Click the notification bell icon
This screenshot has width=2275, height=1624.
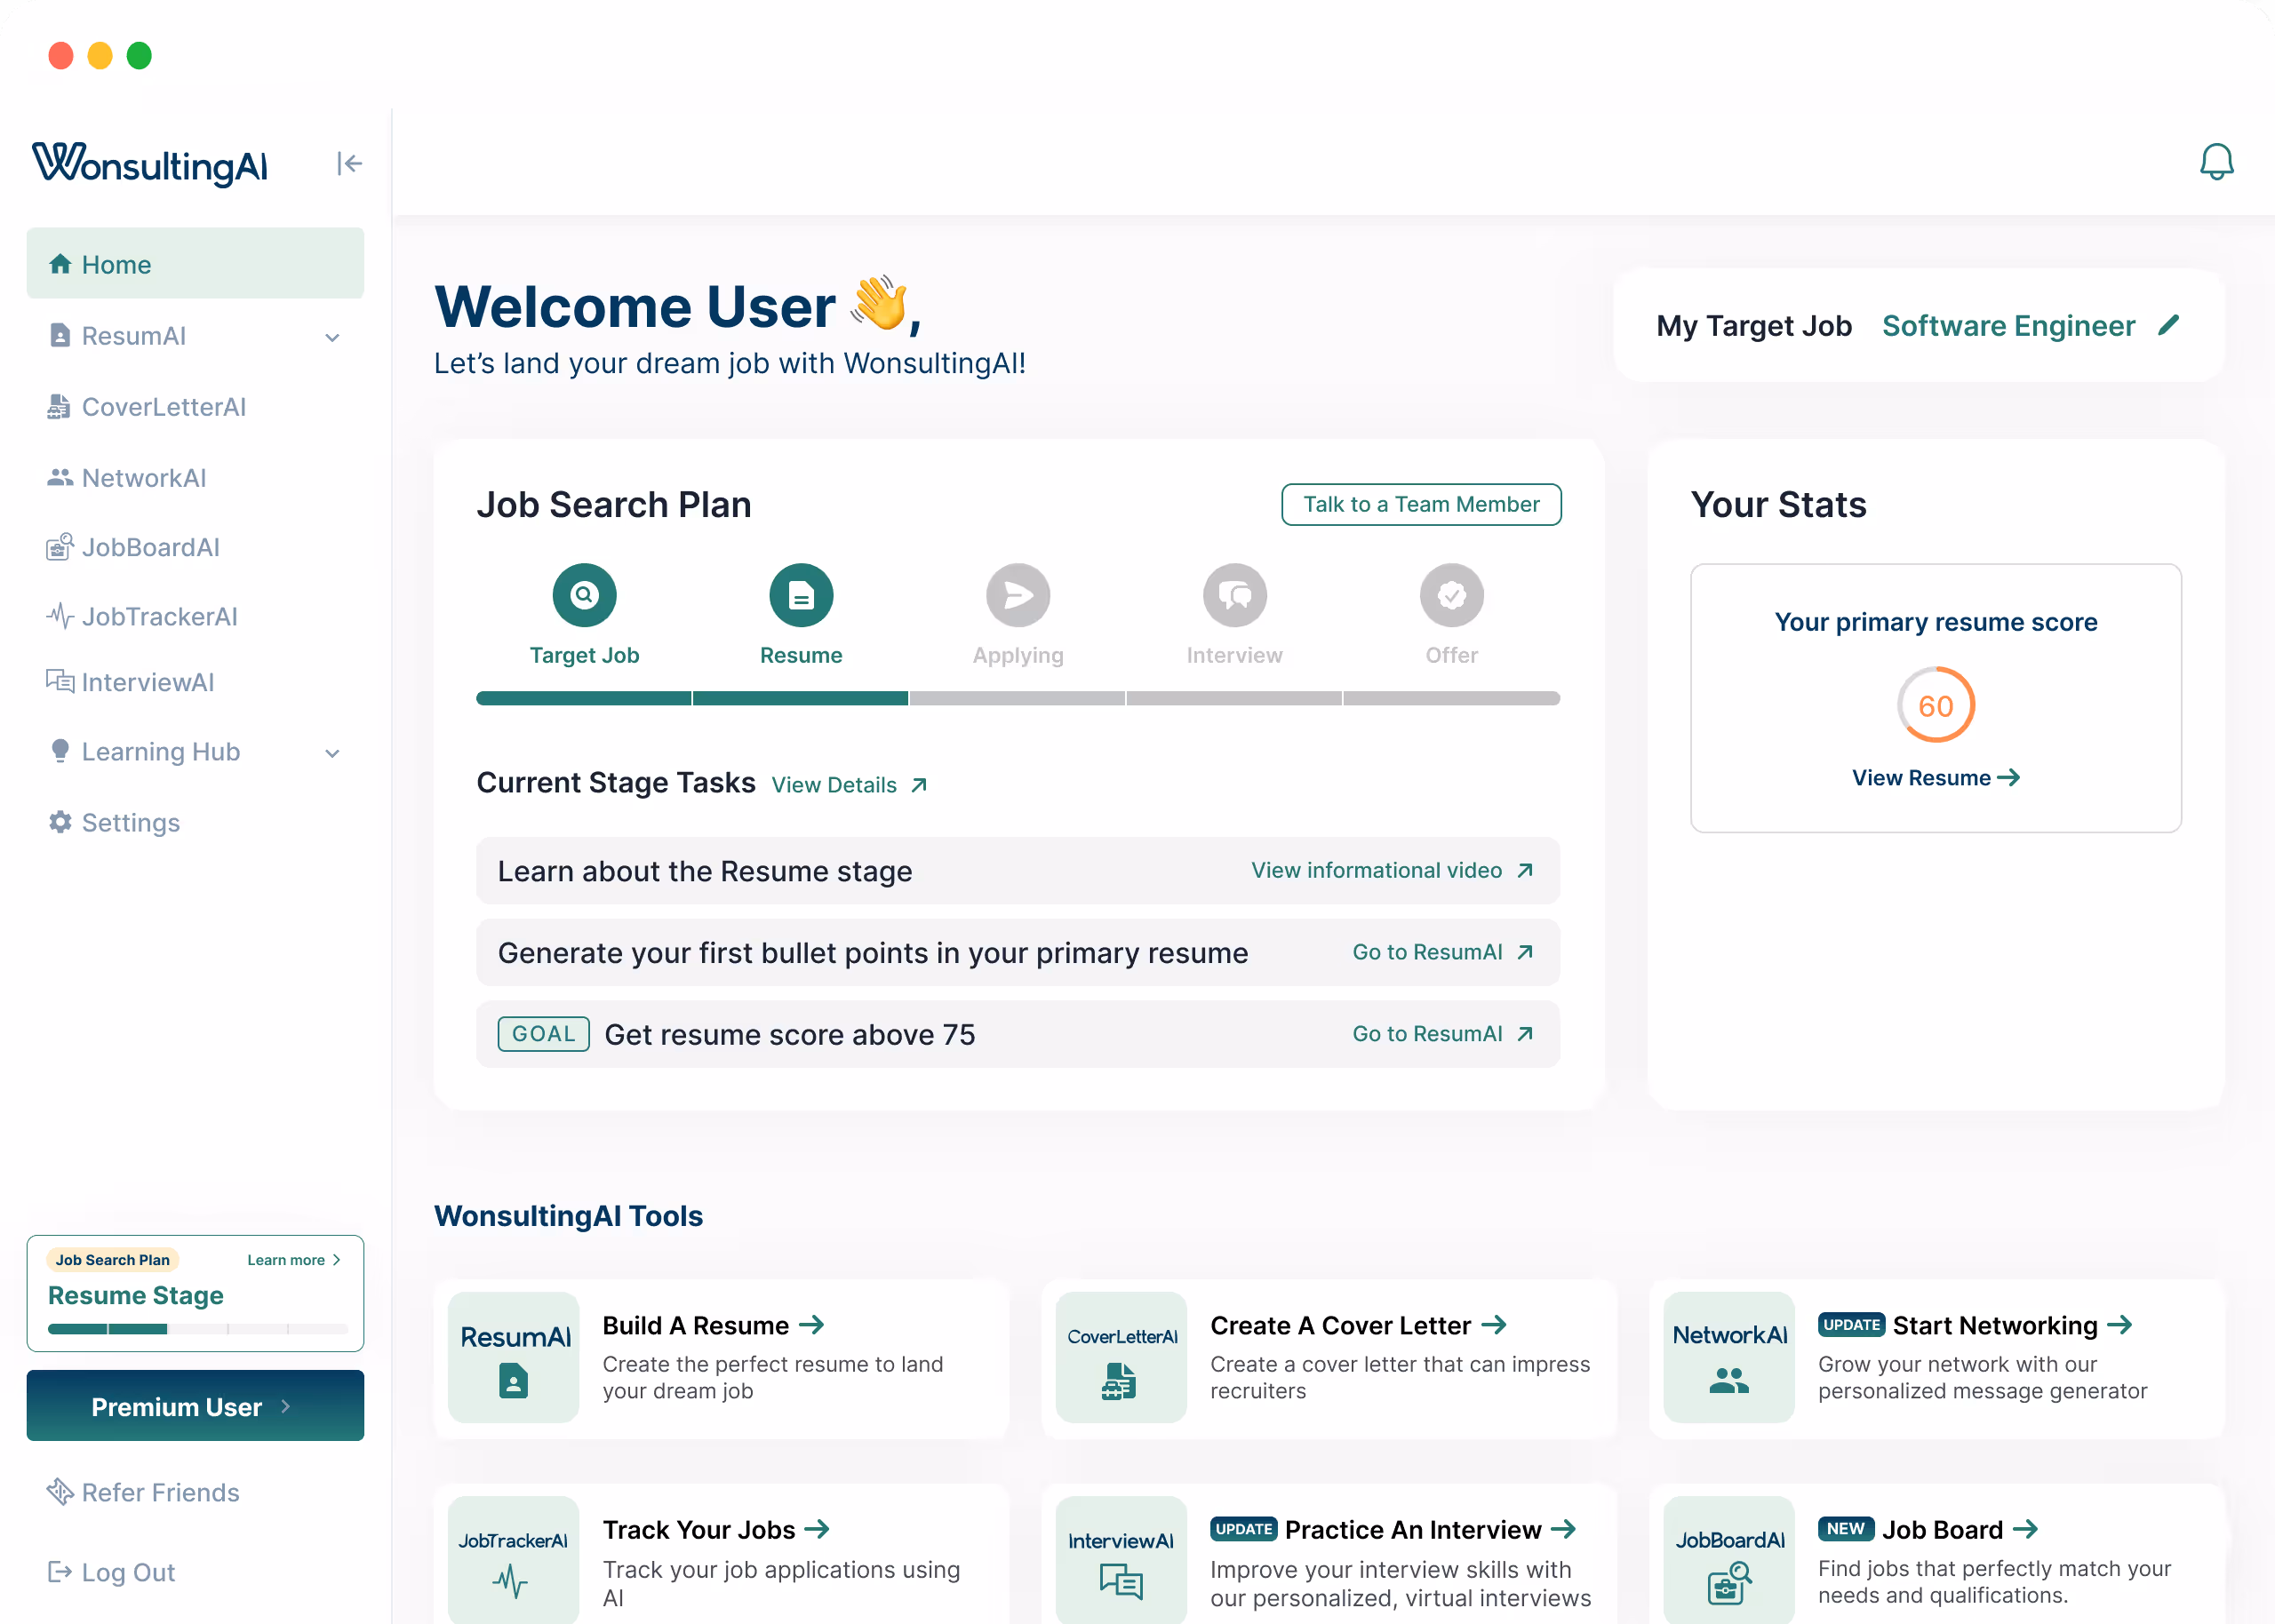coord(2217,161)
